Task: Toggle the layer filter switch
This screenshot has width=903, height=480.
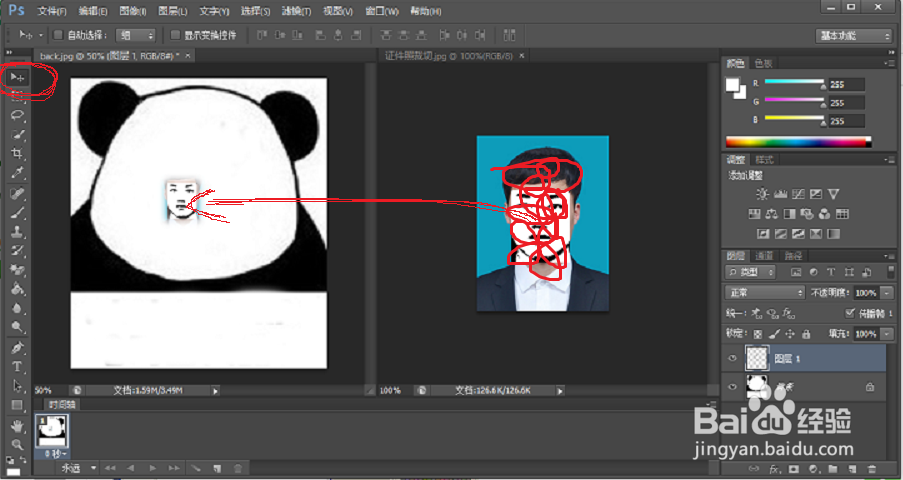Action: coord(889,273)
